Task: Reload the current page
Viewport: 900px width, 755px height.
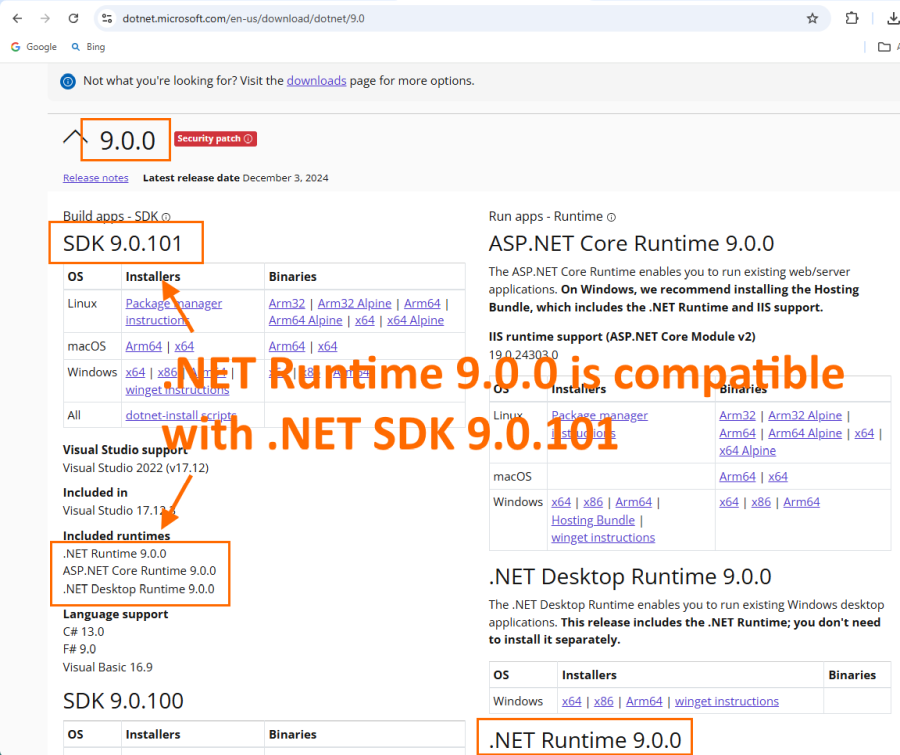Action: point(74,18)
